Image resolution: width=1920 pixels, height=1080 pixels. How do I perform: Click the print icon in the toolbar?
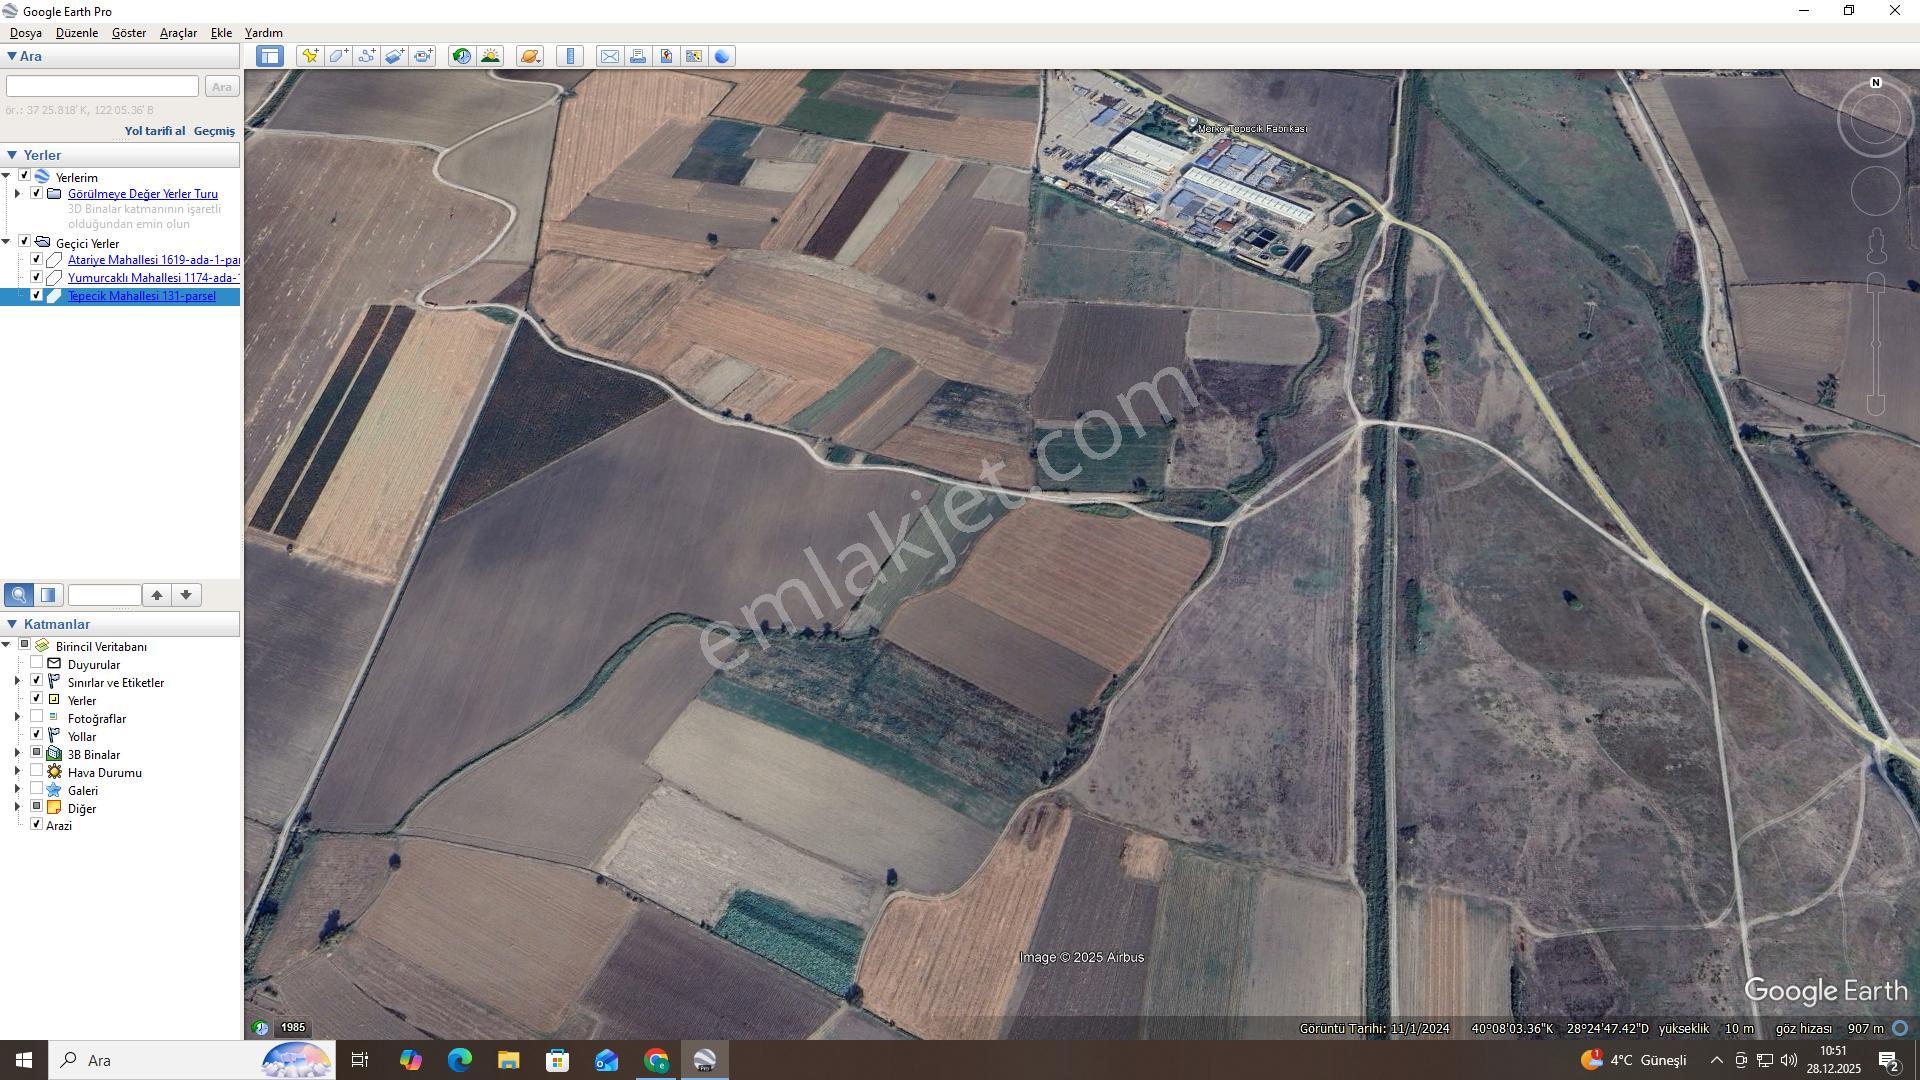pos(637,56)
